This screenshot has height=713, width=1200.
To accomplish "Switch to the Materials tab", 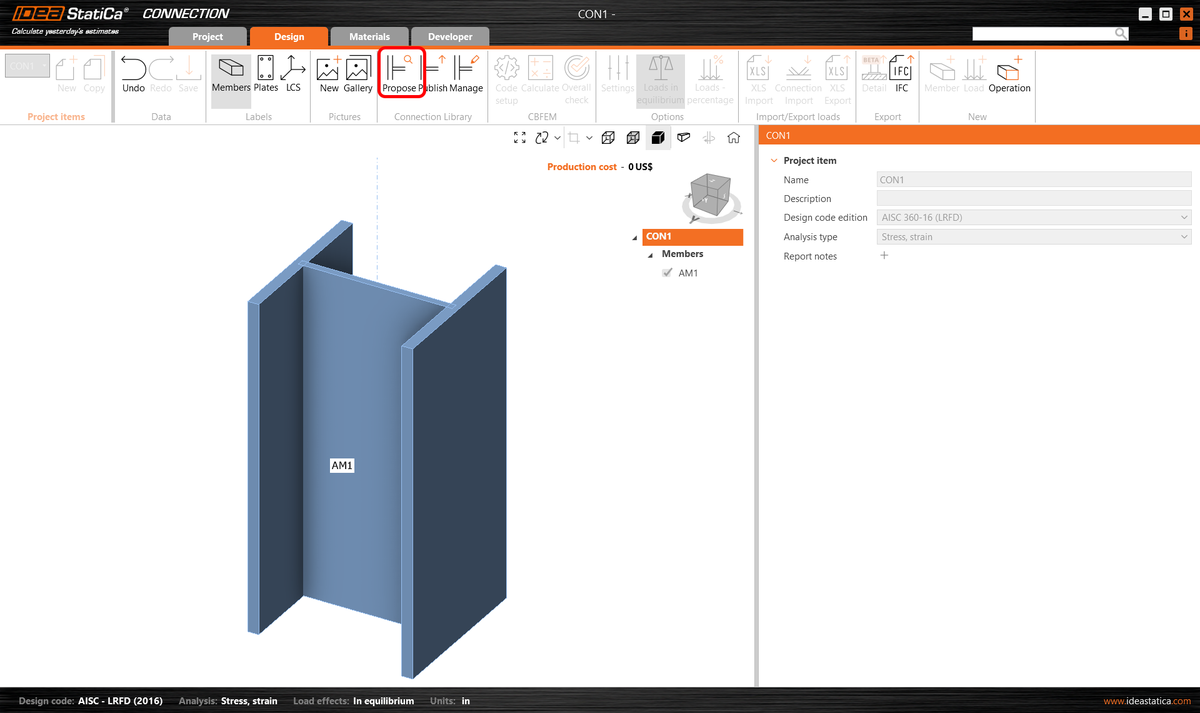I will tap(369, 35).
